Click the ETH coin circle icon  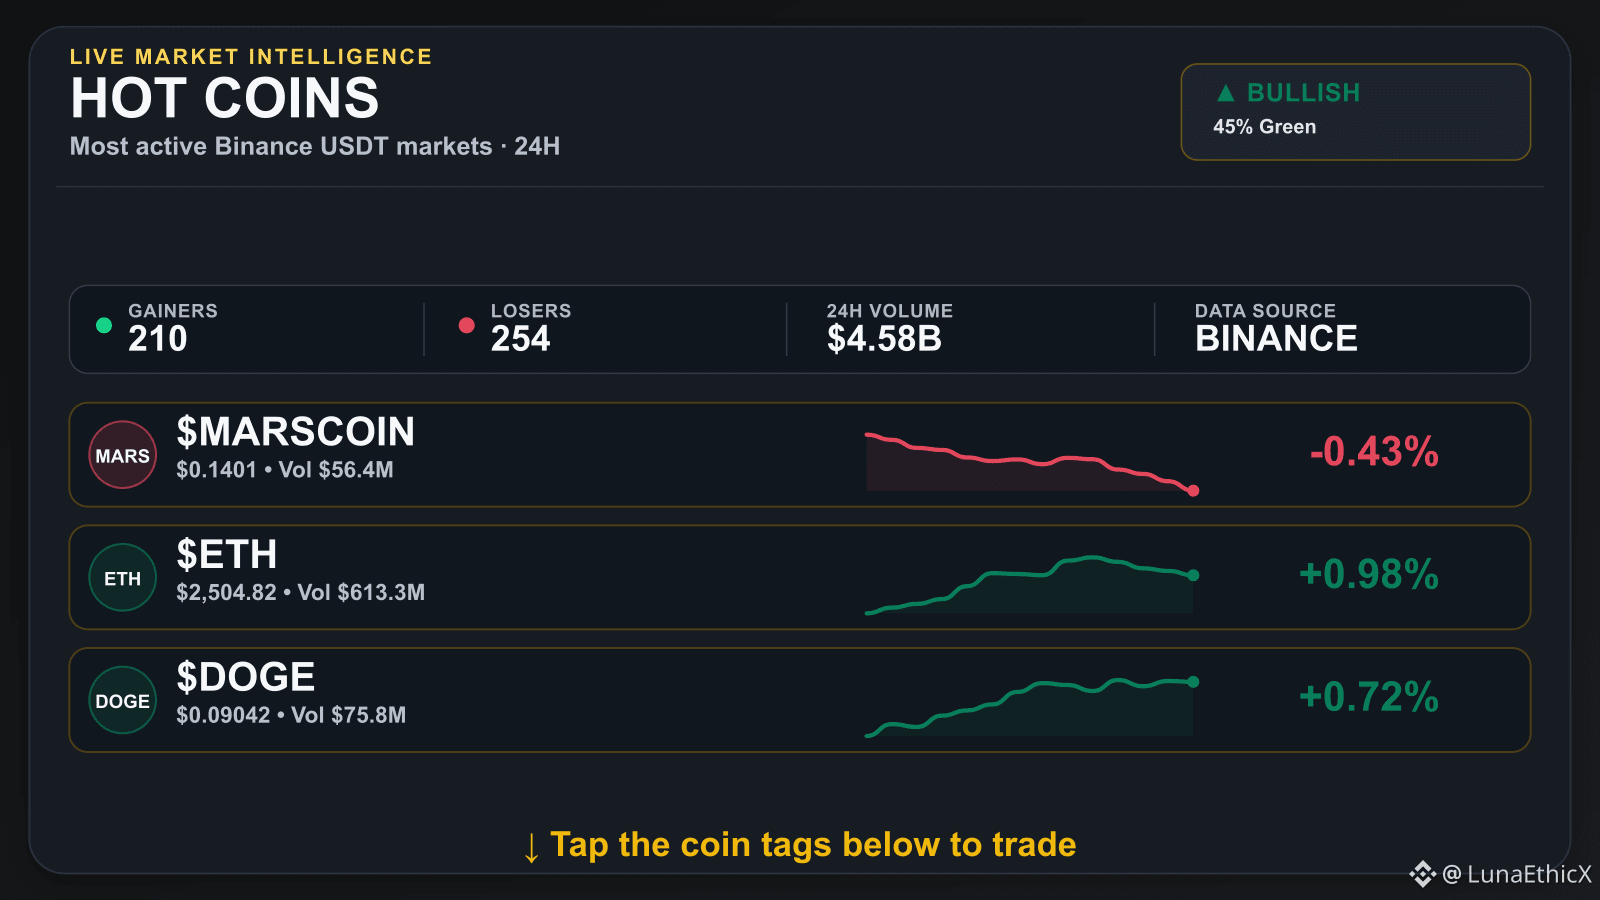(x=123, y=578)
